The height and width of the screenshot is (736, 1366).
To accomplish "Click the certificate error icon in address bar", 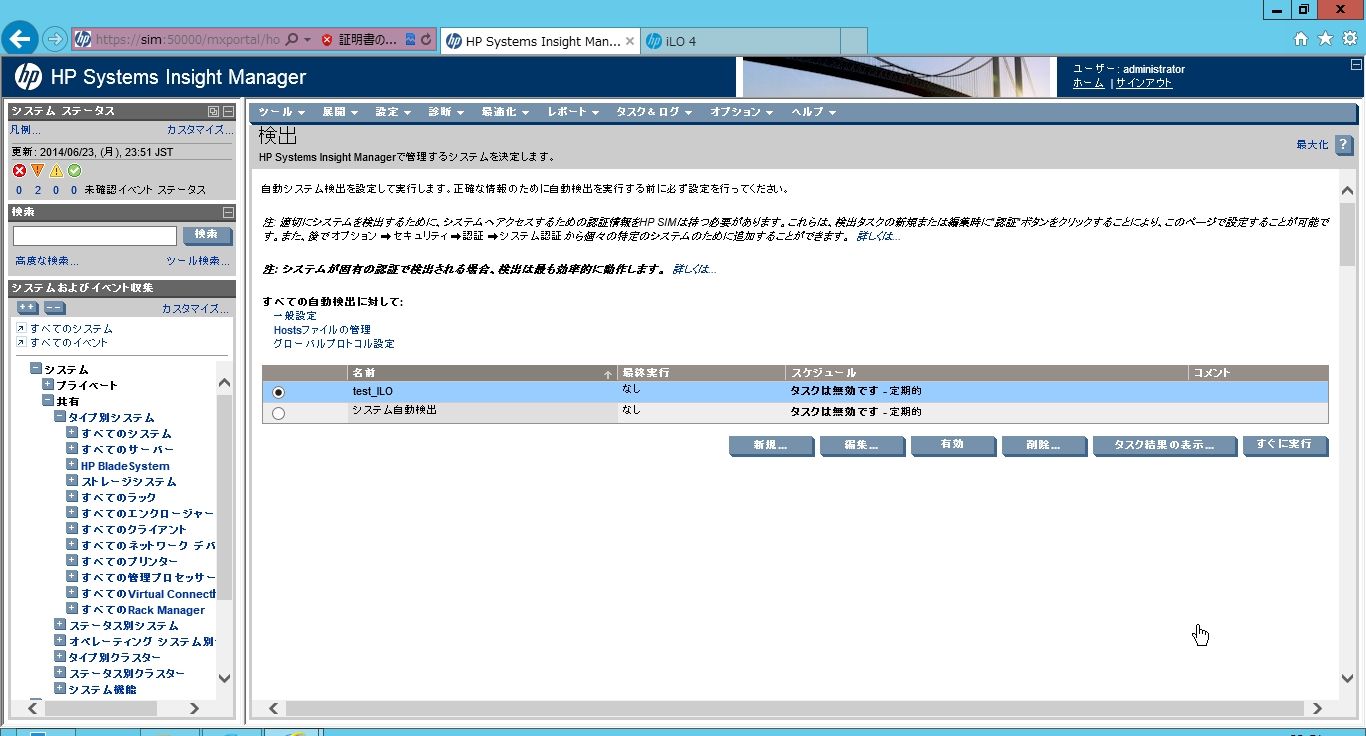I will coord(327,40).
